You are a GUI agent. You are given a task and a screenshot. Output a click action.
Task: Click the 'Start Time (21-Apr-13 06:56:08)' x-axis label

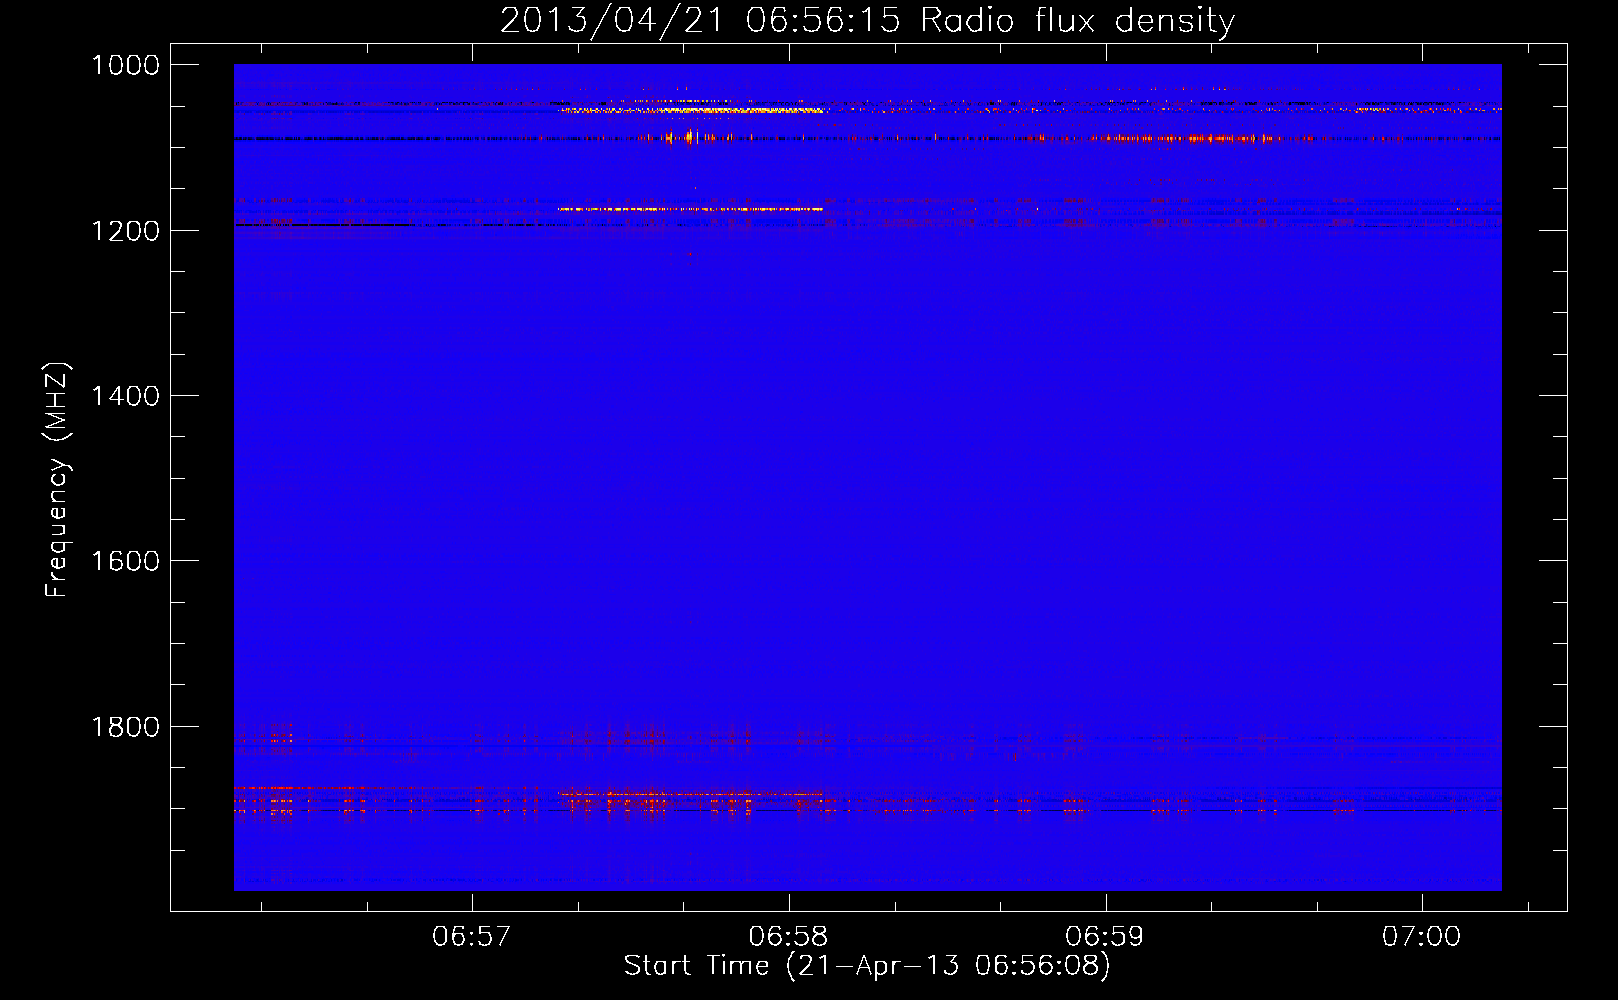click(867, 966)
